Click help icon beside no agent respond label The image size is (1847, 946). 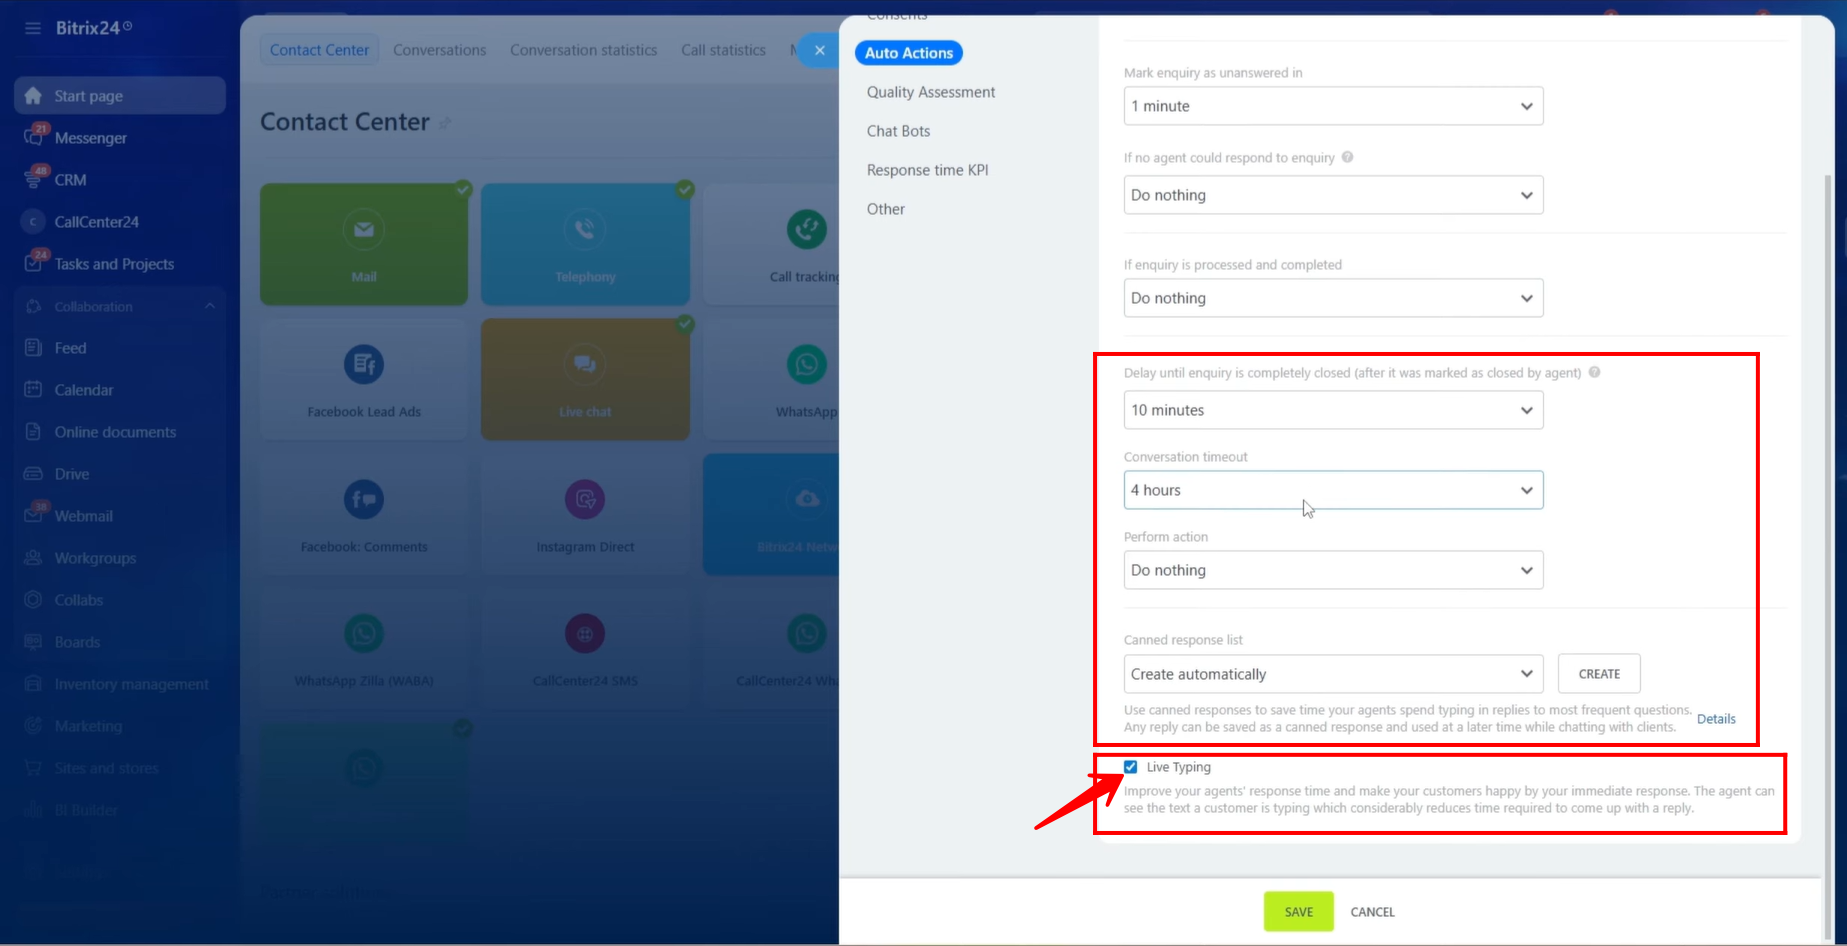[1347, 157]
